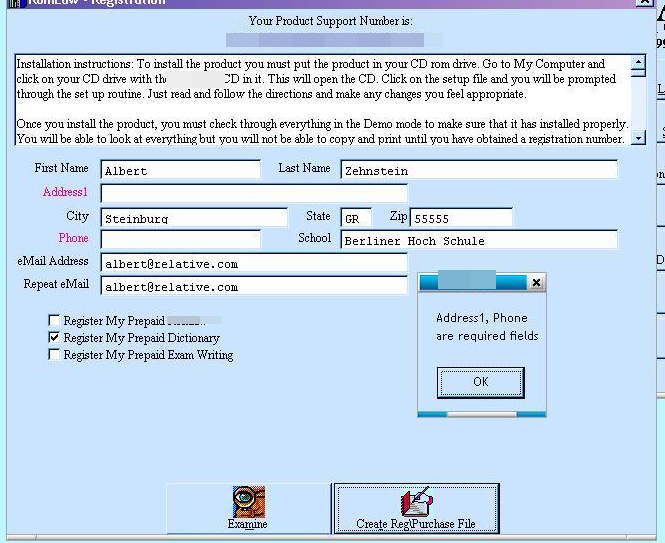665x543 pixels.
Task: Enable the first Register My Prepaid checkbox
Action: click(54, 321)
